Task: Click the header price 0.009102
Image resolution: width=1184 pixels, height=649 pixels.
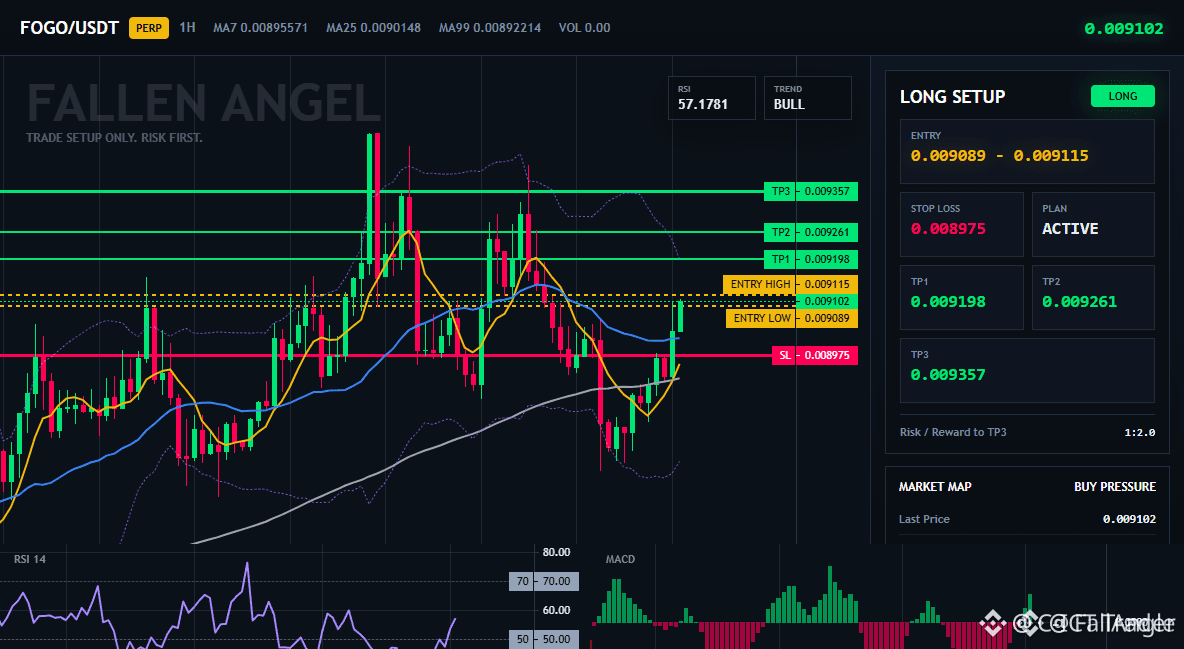Action: tap(1124, 29)
